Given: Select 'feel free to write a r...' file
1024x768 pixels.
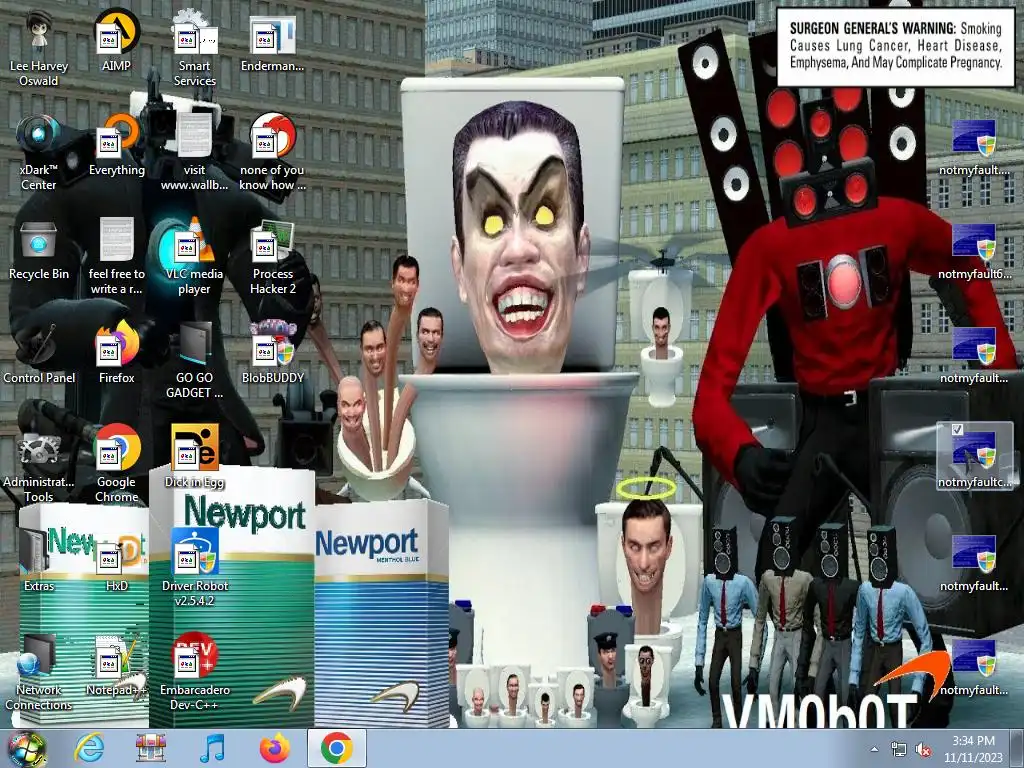Looking at the screenshot, I should 116,257.
